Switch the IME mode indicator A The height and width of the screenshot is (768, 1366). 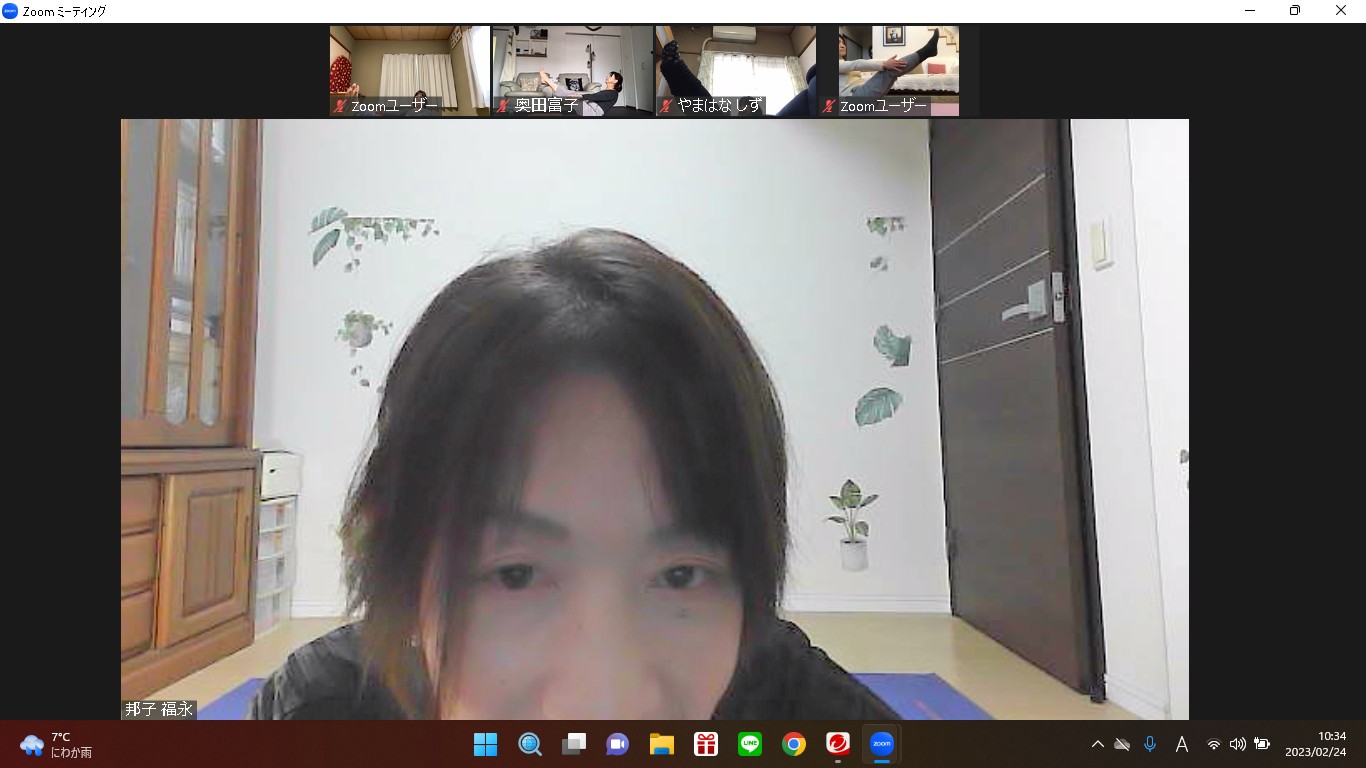(1181, 744)
